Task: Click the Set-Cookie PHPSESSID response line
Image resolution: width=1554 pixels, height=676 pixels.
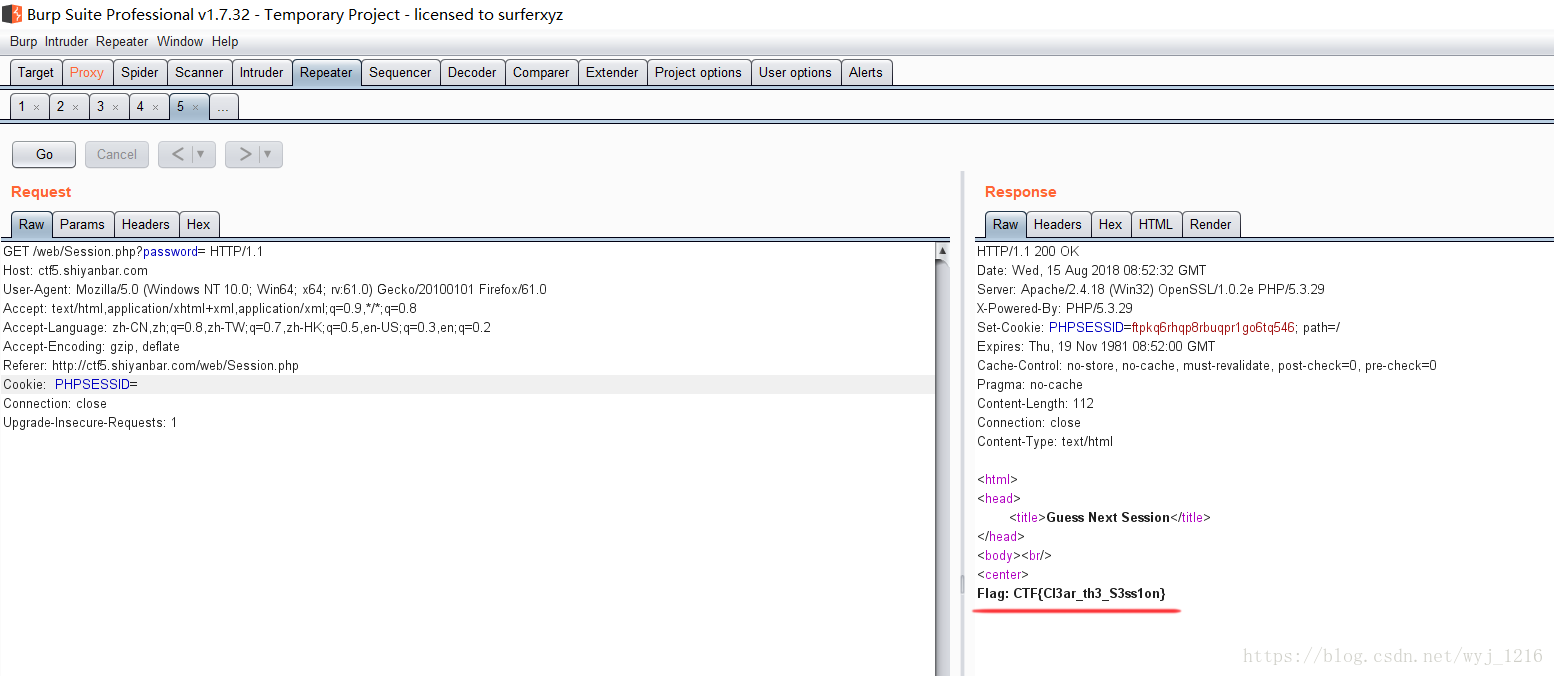Action: [1158, 327]
